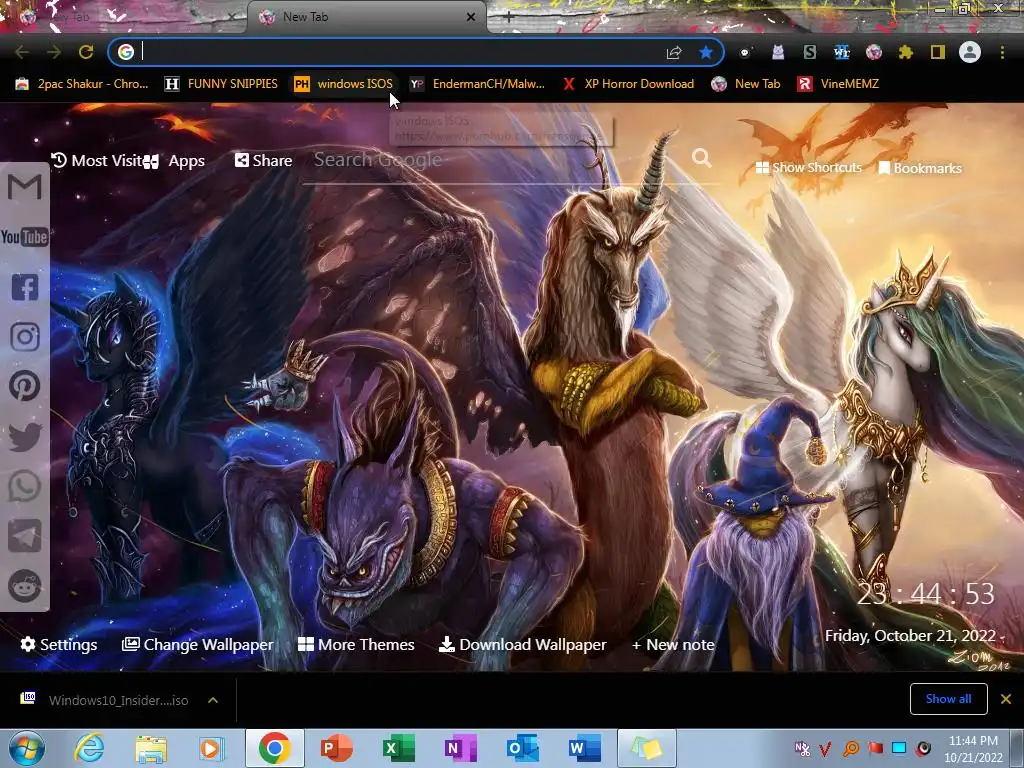Open PowerPoint from taskbar
Image resolution: width=1024 pixels, height=768 pixels.
pos(337,748)
